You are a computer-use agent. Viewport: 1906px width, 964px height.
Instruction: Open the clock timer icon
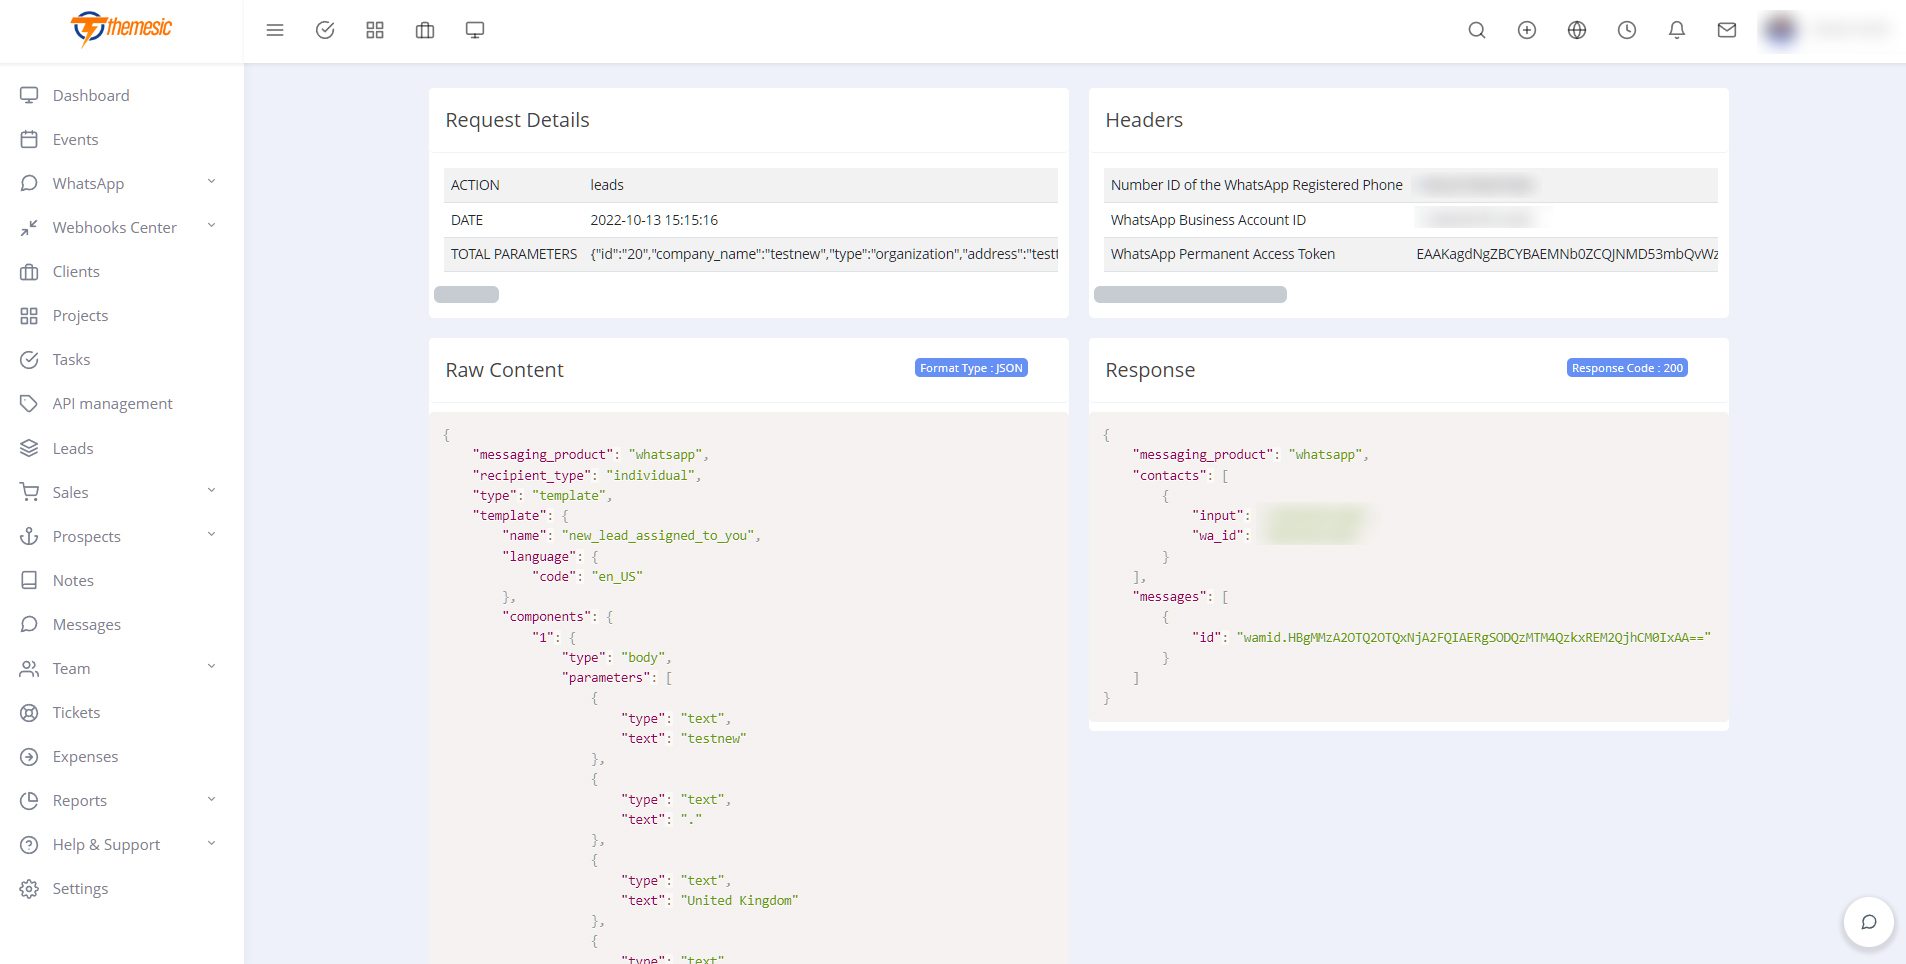click(1627, 30)
